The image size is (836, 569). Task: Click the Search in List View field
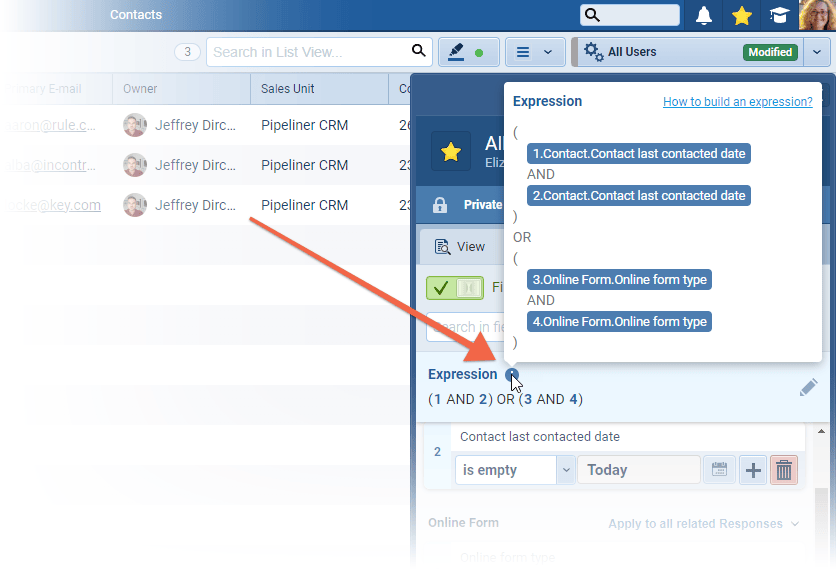pyautogui.click(x=308, y=52)
